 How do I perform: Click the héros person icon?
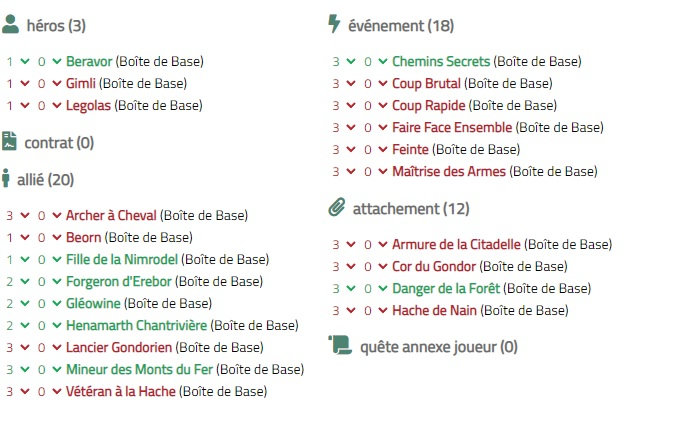(10, 24)
